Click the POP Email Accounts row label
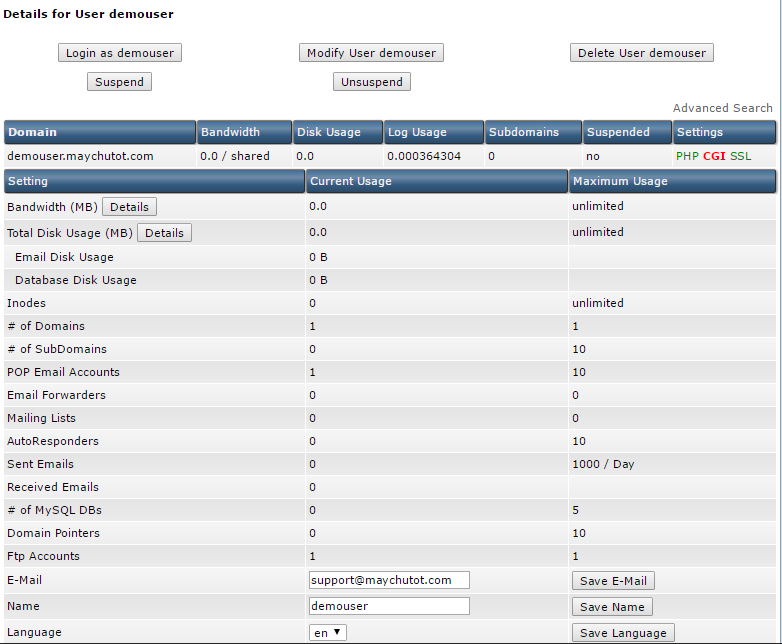782x644 pixels. tap(63, 372)
